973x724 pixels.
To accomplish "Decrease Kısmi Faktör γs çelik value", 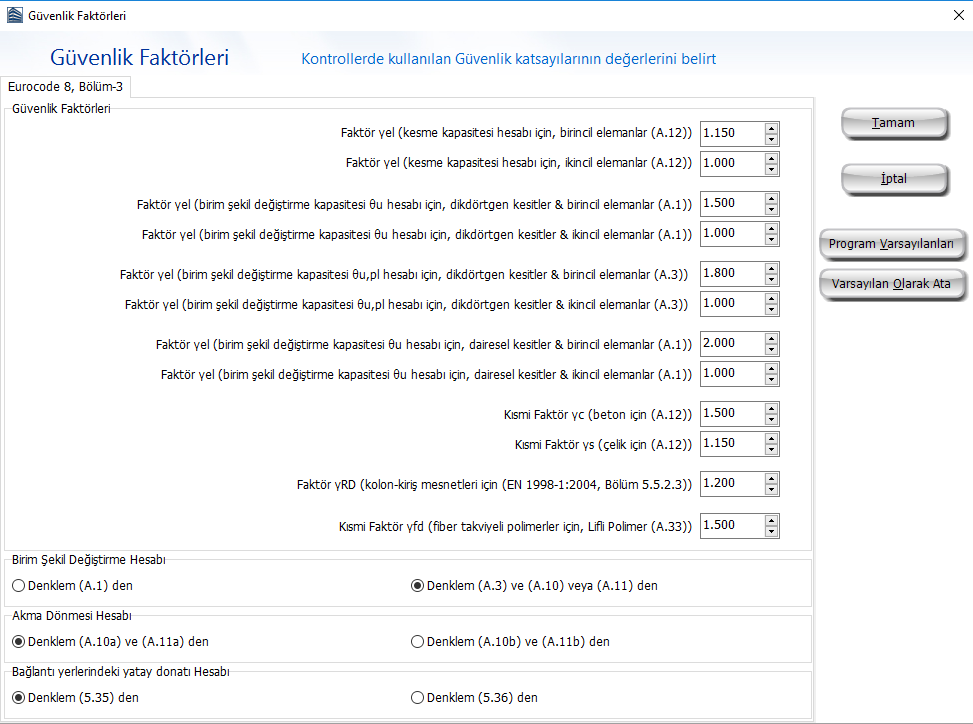I will 771,449.
